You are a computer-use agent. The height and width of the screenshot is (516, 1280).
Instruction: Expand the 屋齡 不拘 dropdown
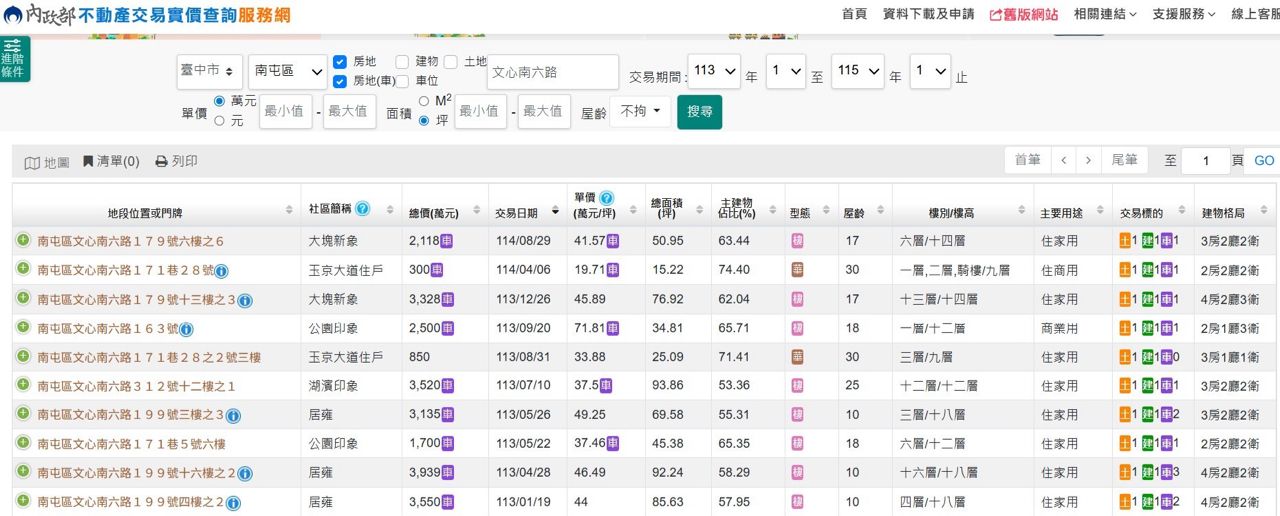tap(640, 112)
